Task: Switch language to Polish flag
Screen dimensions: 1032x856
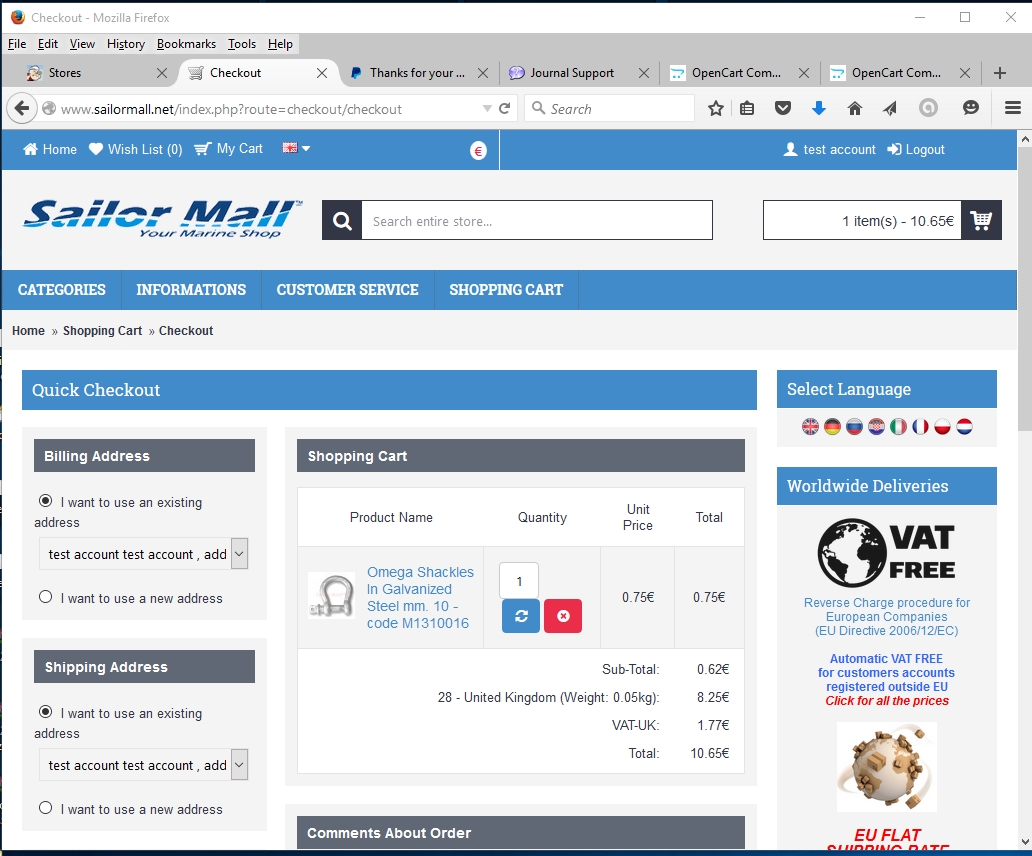Action: [942, 427]
